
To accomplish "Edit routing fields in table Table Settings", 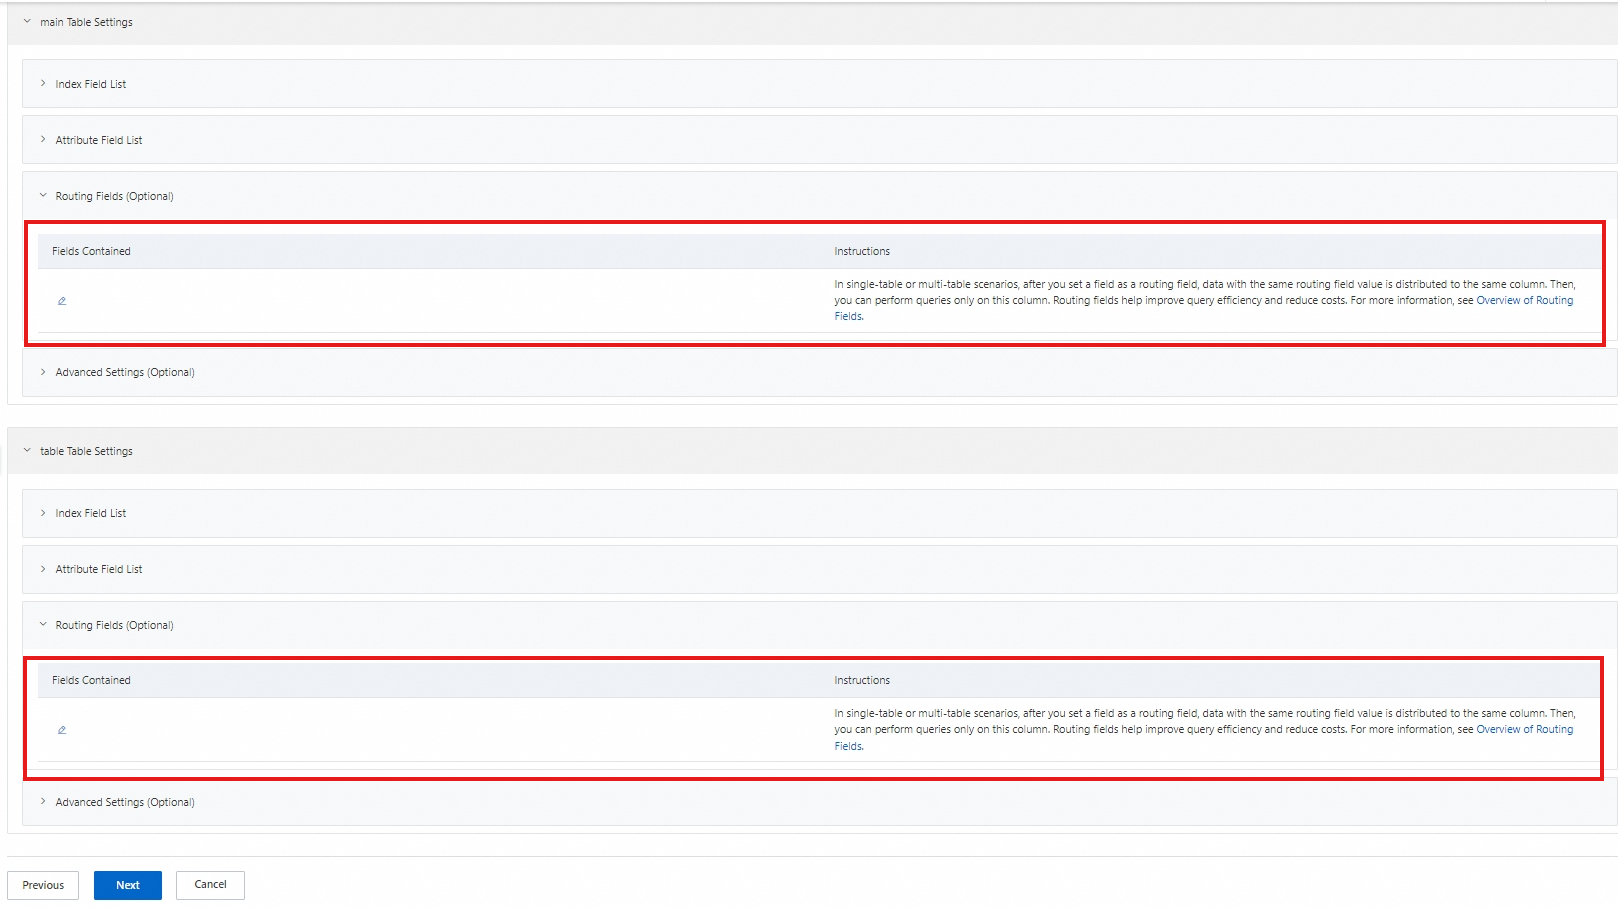I will [62, 730].
